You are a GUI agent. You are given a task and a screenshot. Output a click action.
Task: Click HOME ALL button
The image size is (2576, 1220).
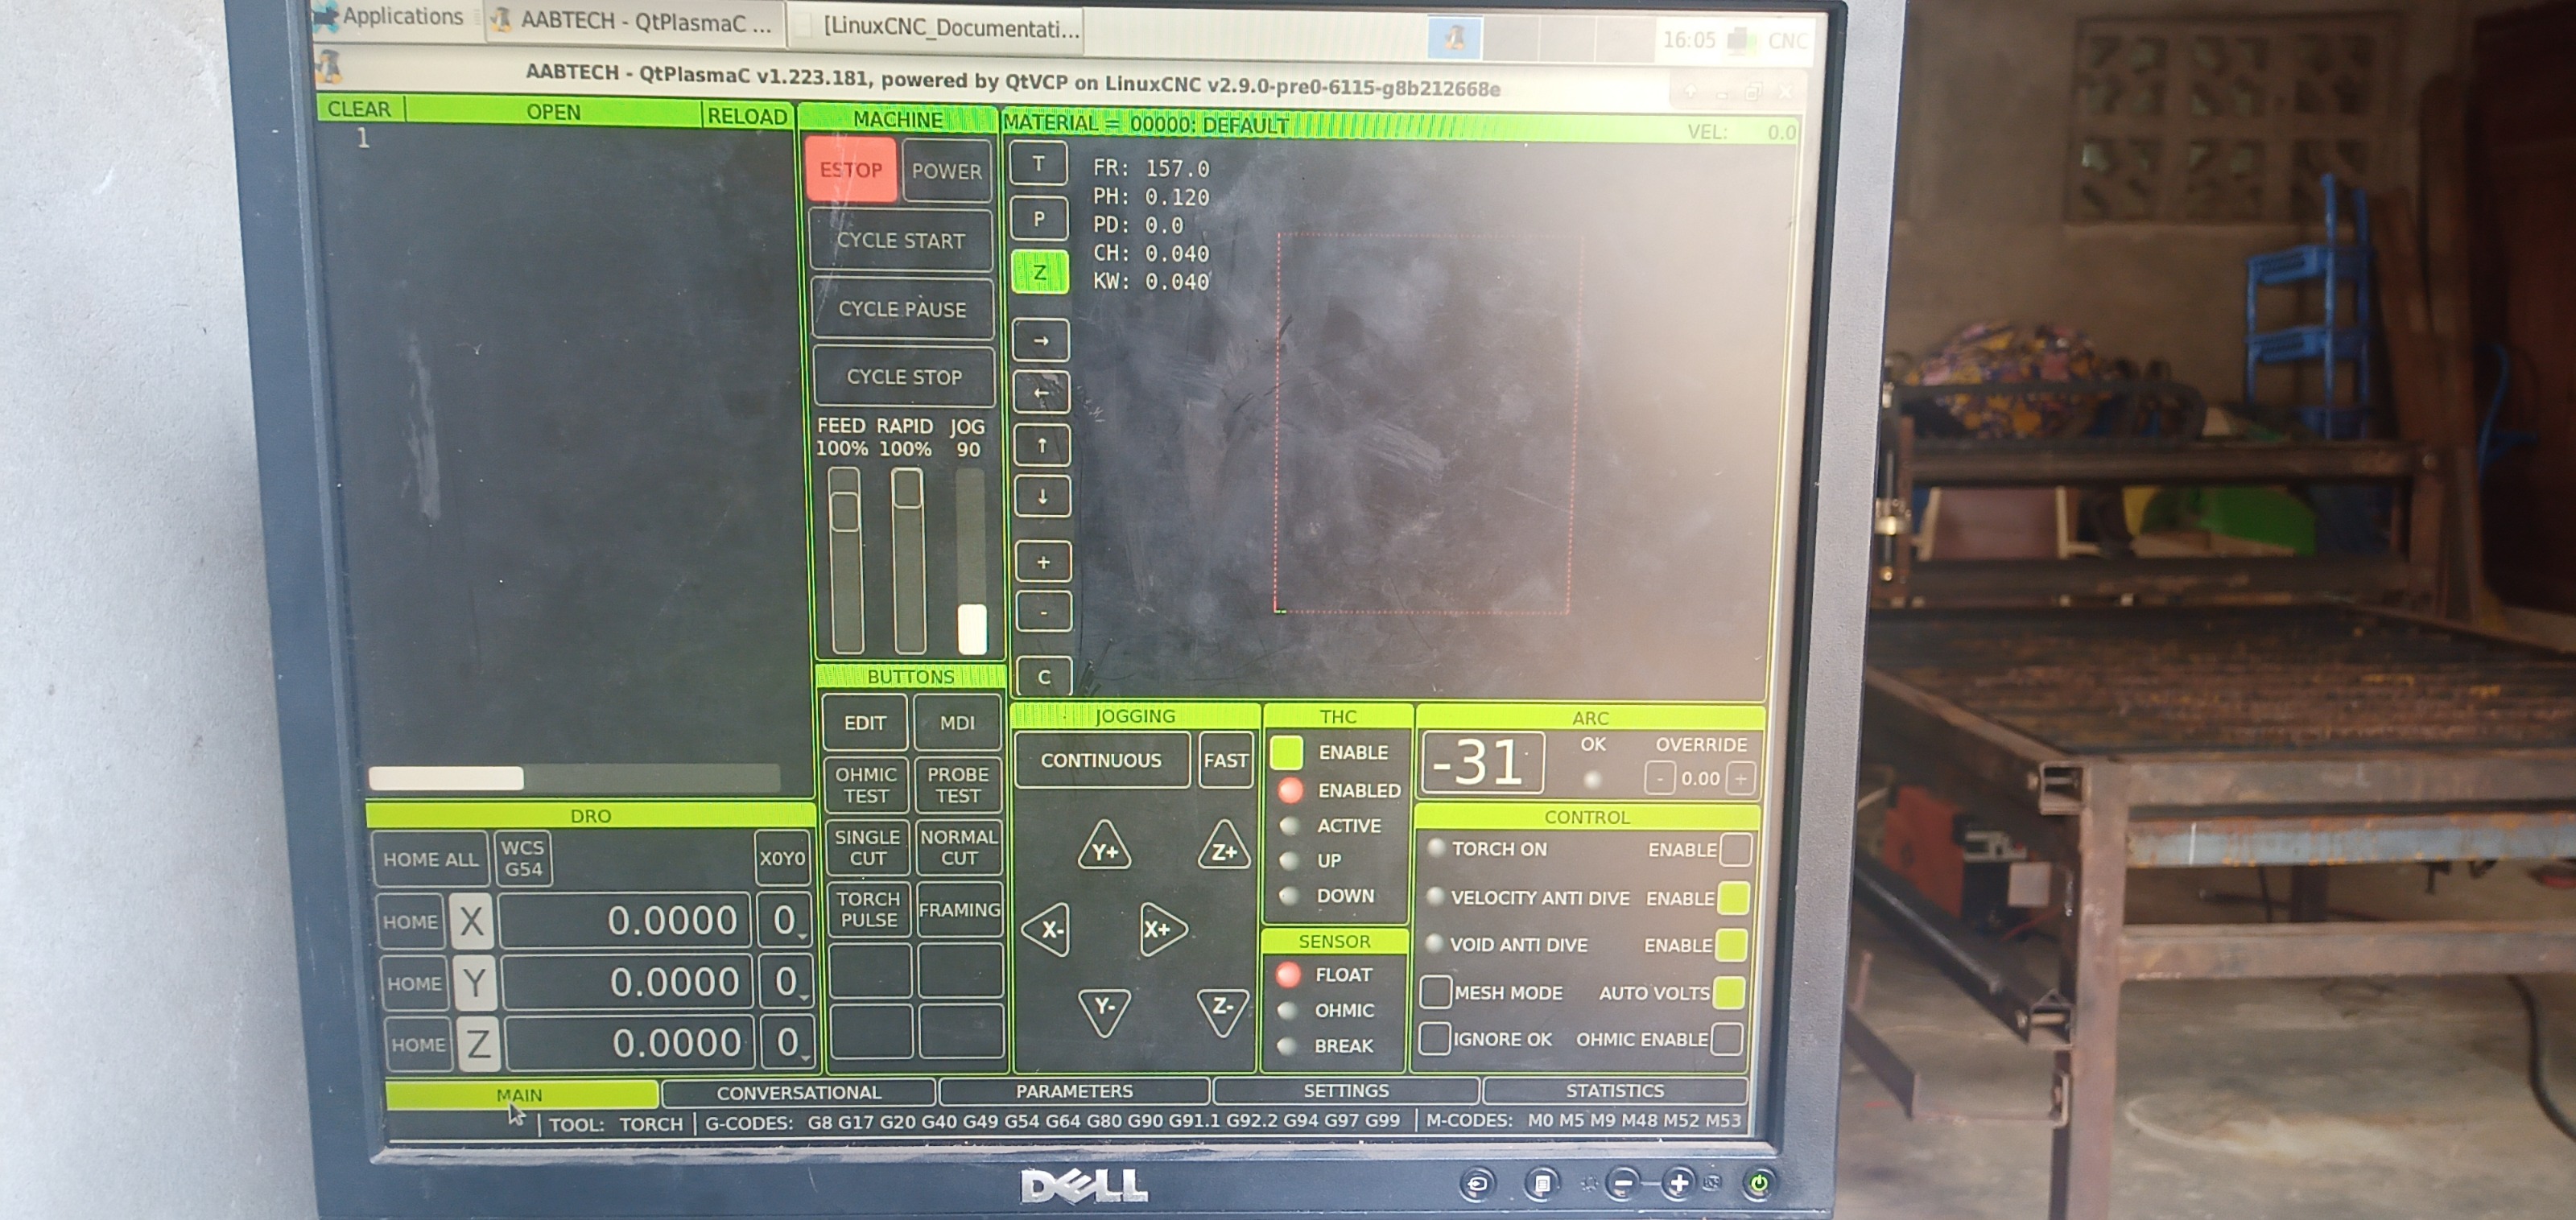pyautogui.click(x=431, y=859)
